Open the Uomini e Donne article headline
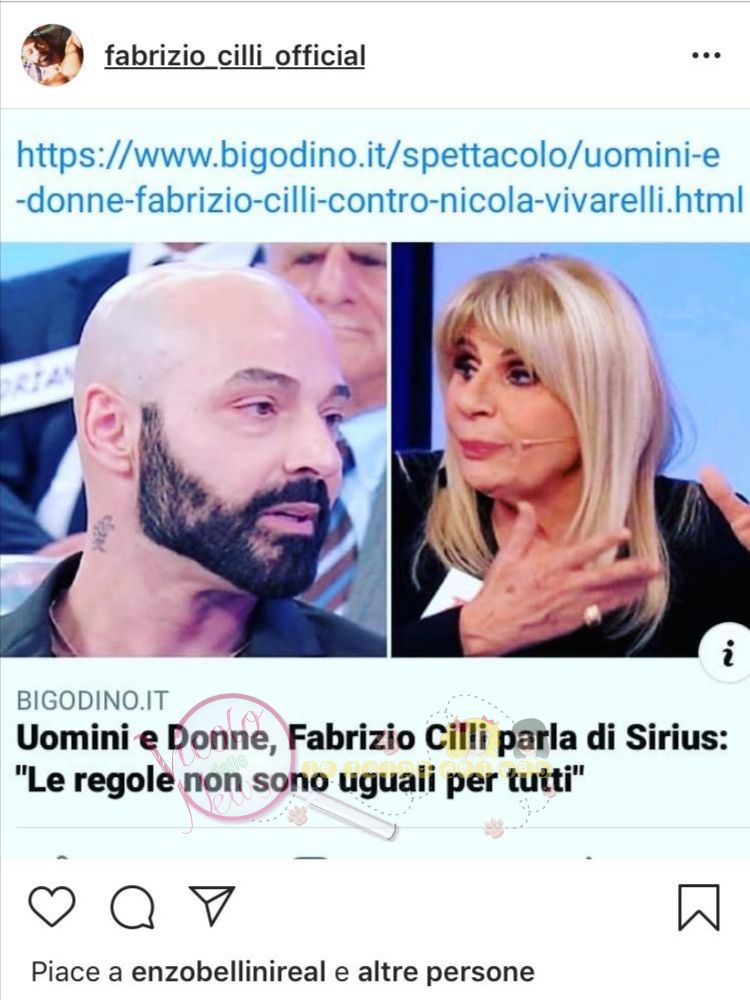The height and width of the screenshot is (1000, 750). click(372, 759)
